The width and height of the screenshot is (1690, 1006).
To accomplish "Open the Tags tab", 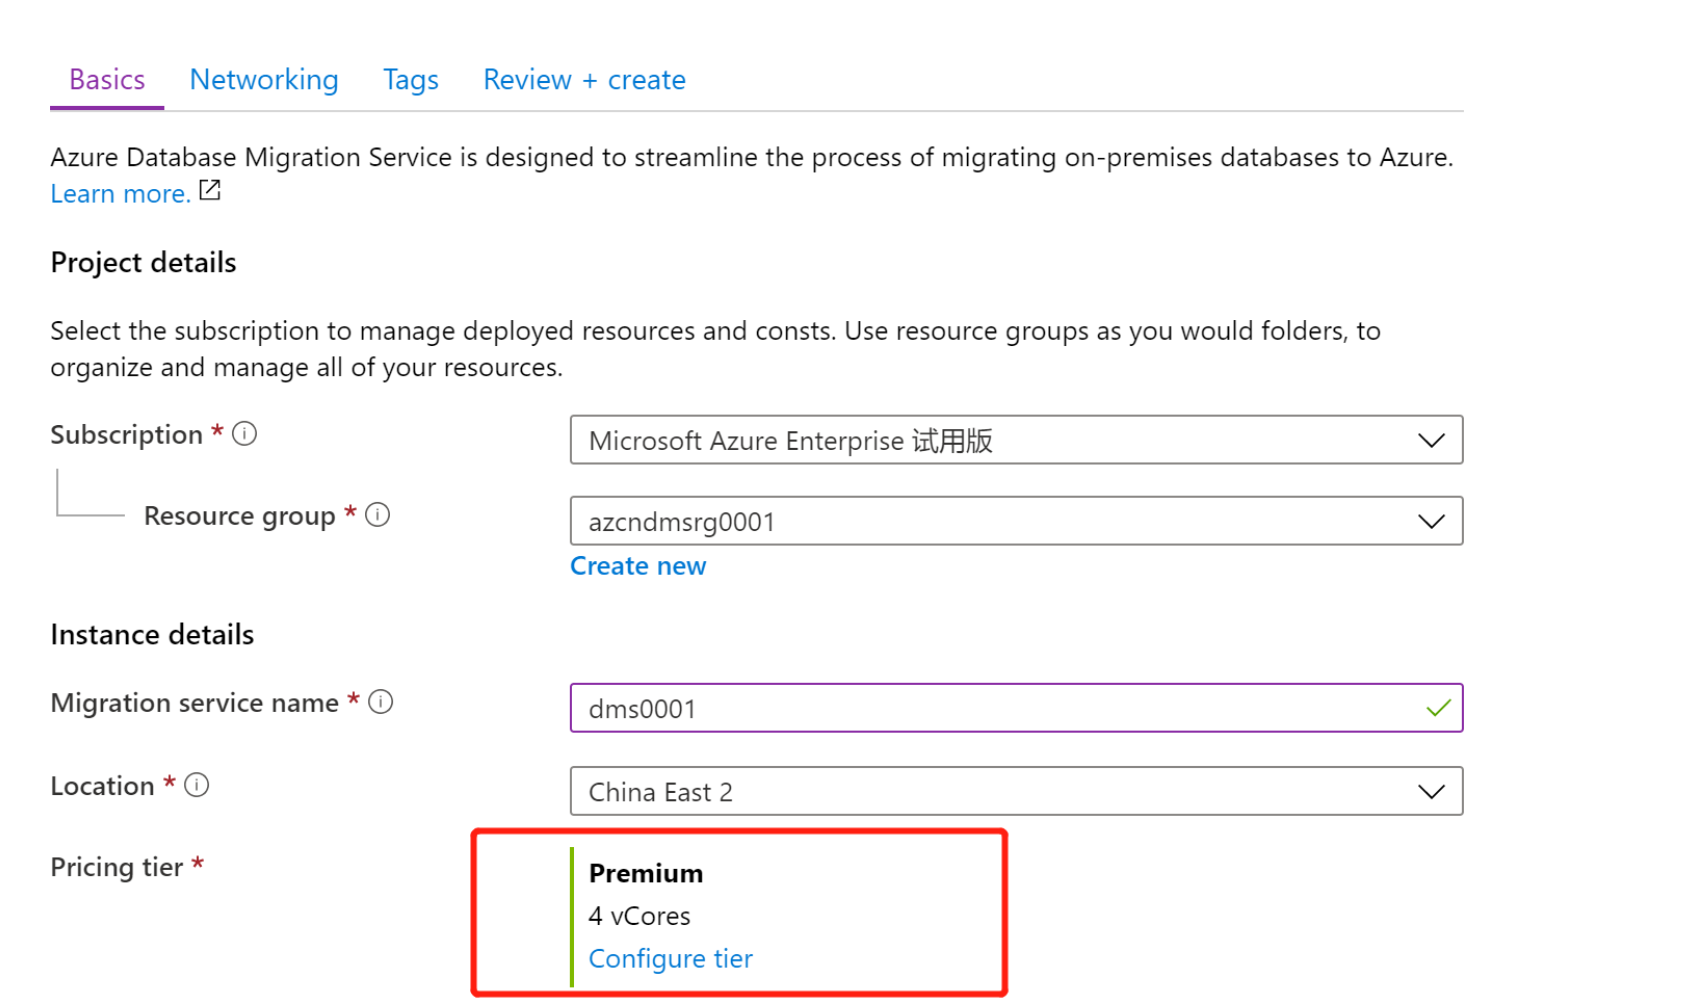I will point(411,80).
